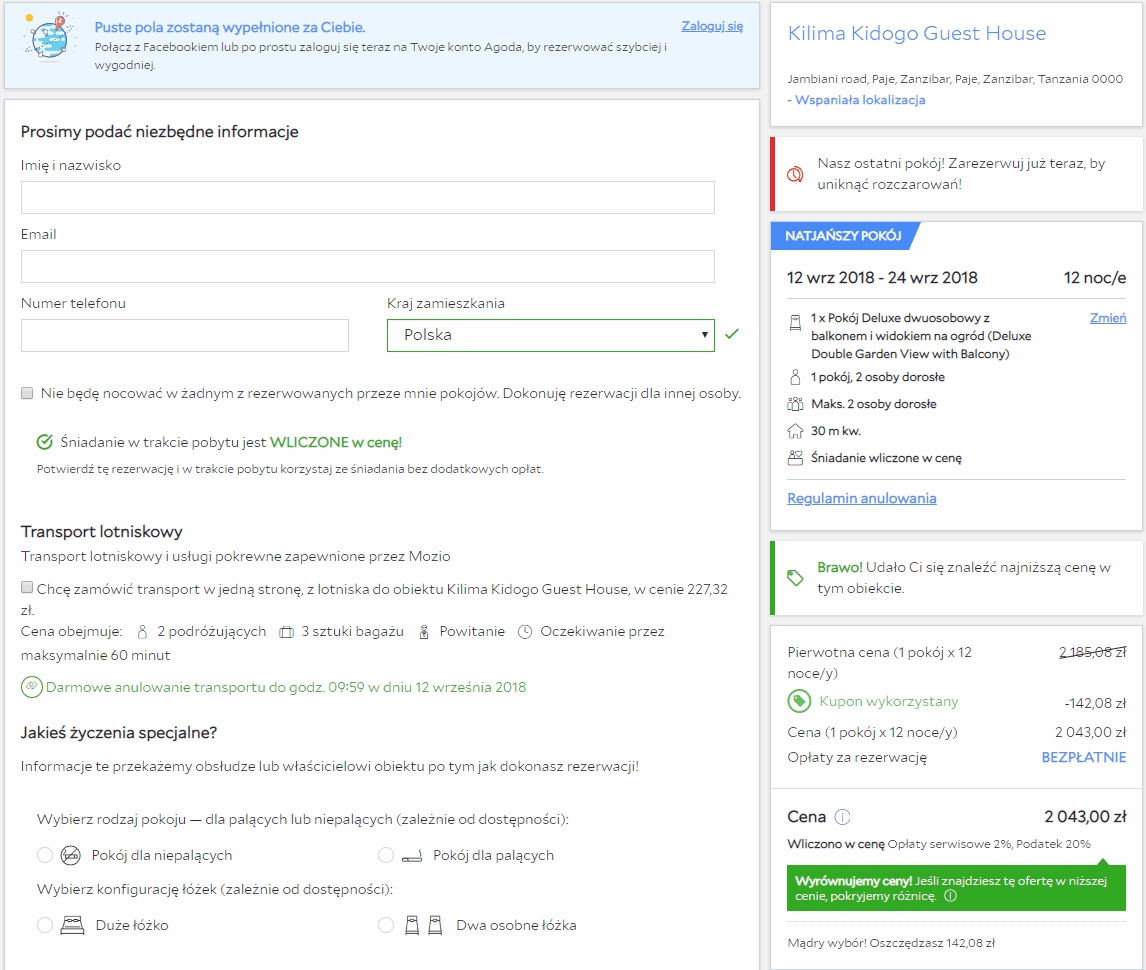
Task: Click 'Jakieś życzenia specjalne?' heading
Action: click(119, 732)
